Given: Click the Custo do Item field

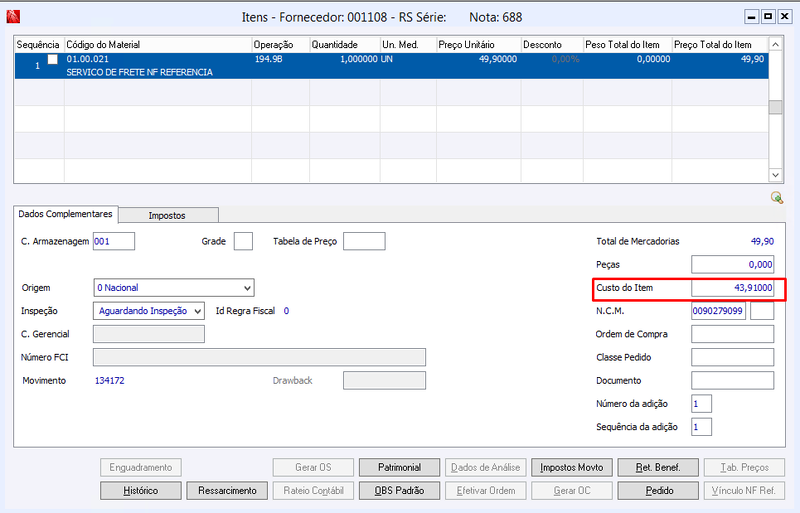Looking at the screenshot, I should point(733,288).
